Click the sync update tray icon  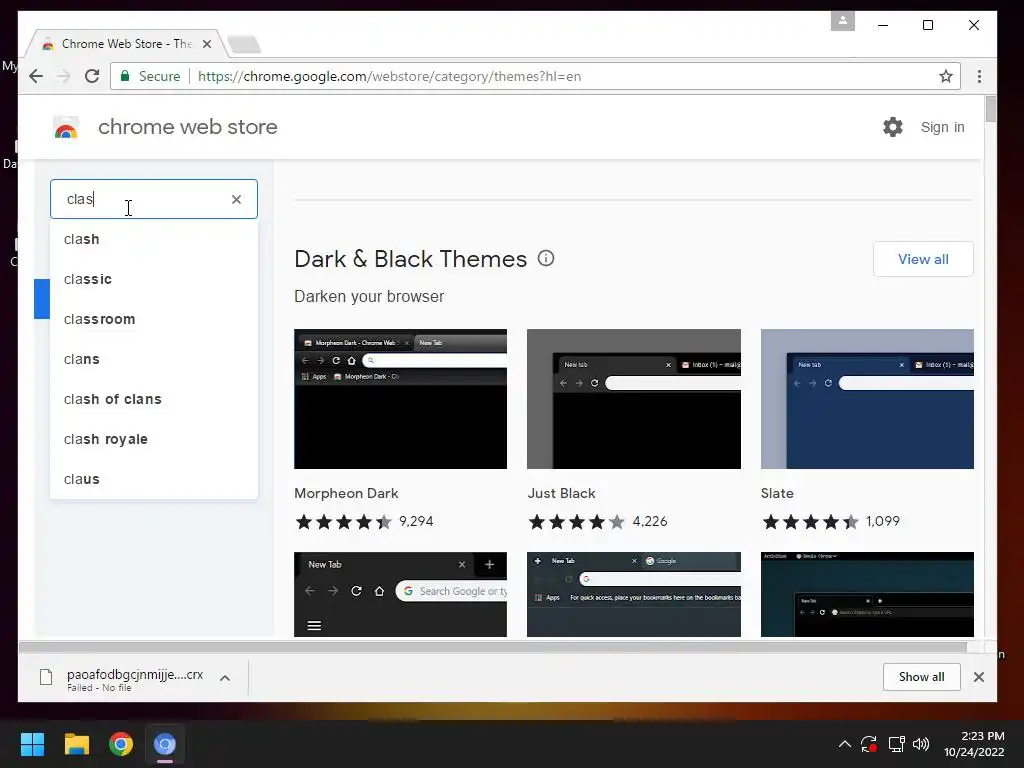tap(869, 744)
